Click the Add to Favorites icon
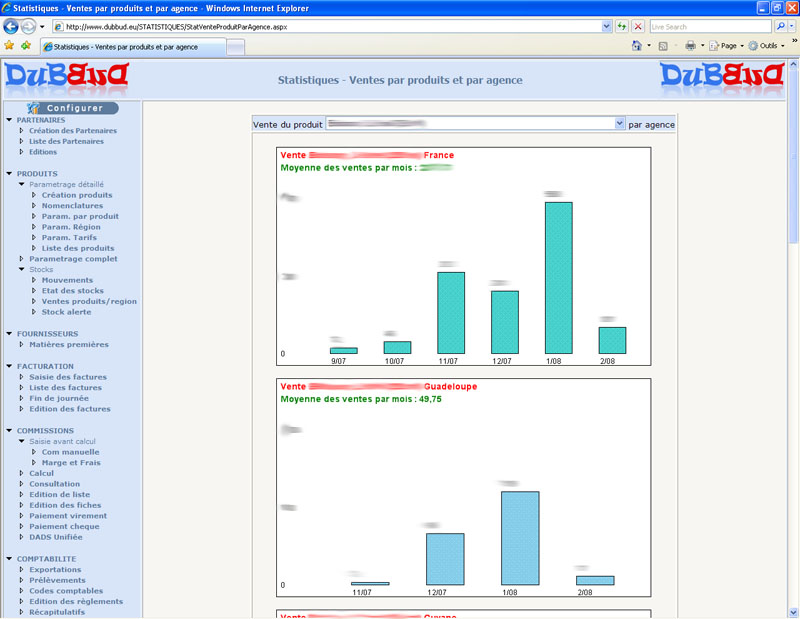Viewport: 800px width, 619px height. pos(25,46)
